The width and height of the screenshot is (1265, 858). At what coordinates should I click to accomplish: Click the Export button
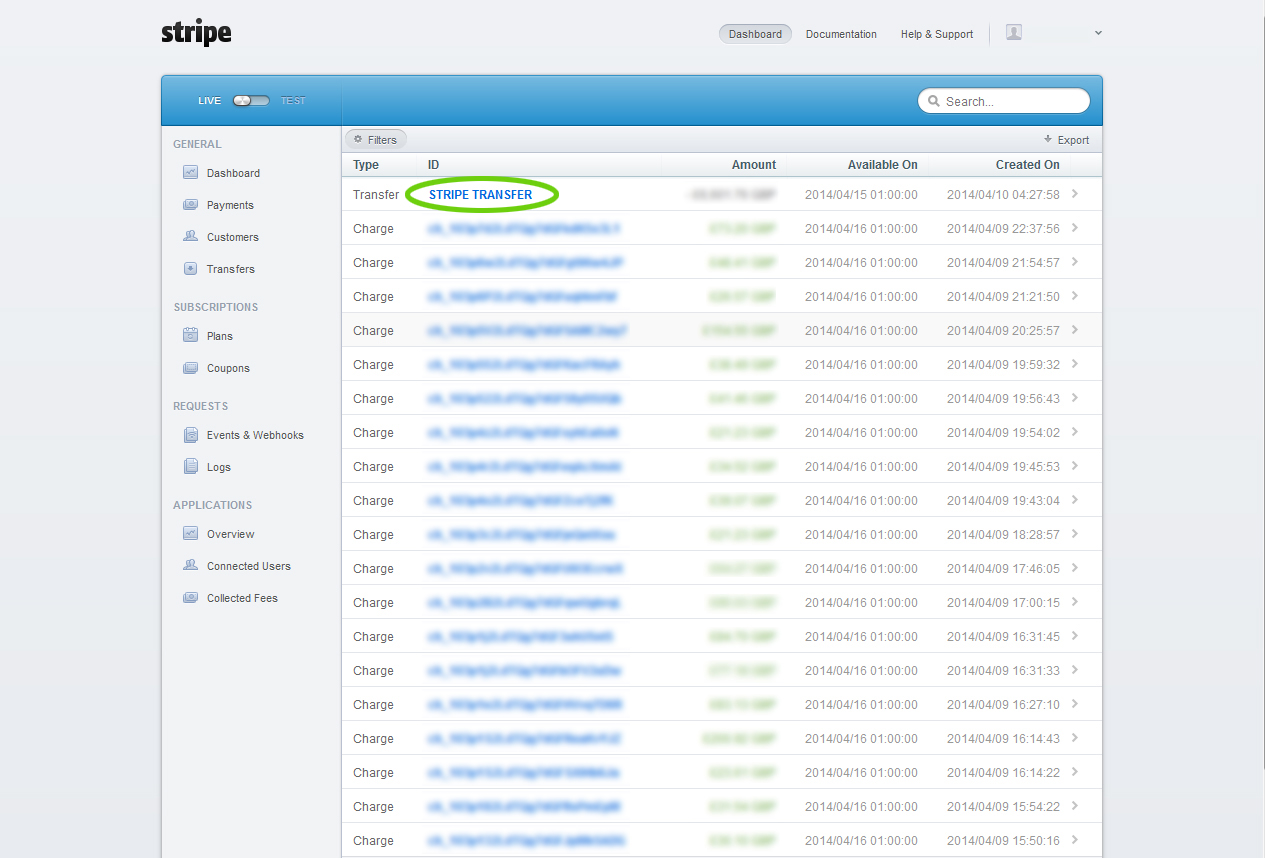pos(1066,140)
